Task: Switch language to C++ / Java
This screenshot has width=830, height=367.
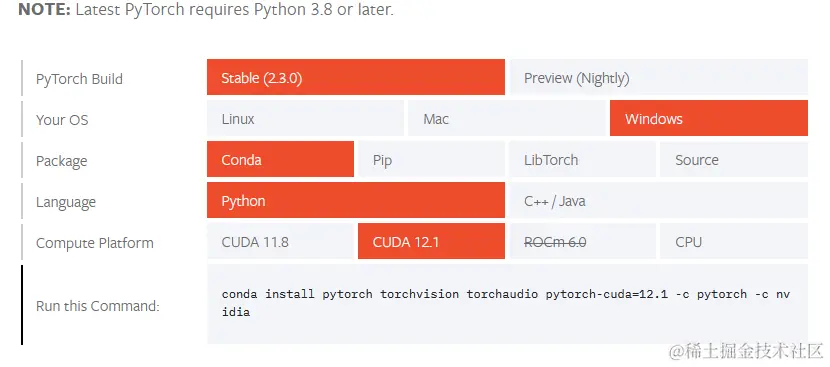Action: coord(658,200)
